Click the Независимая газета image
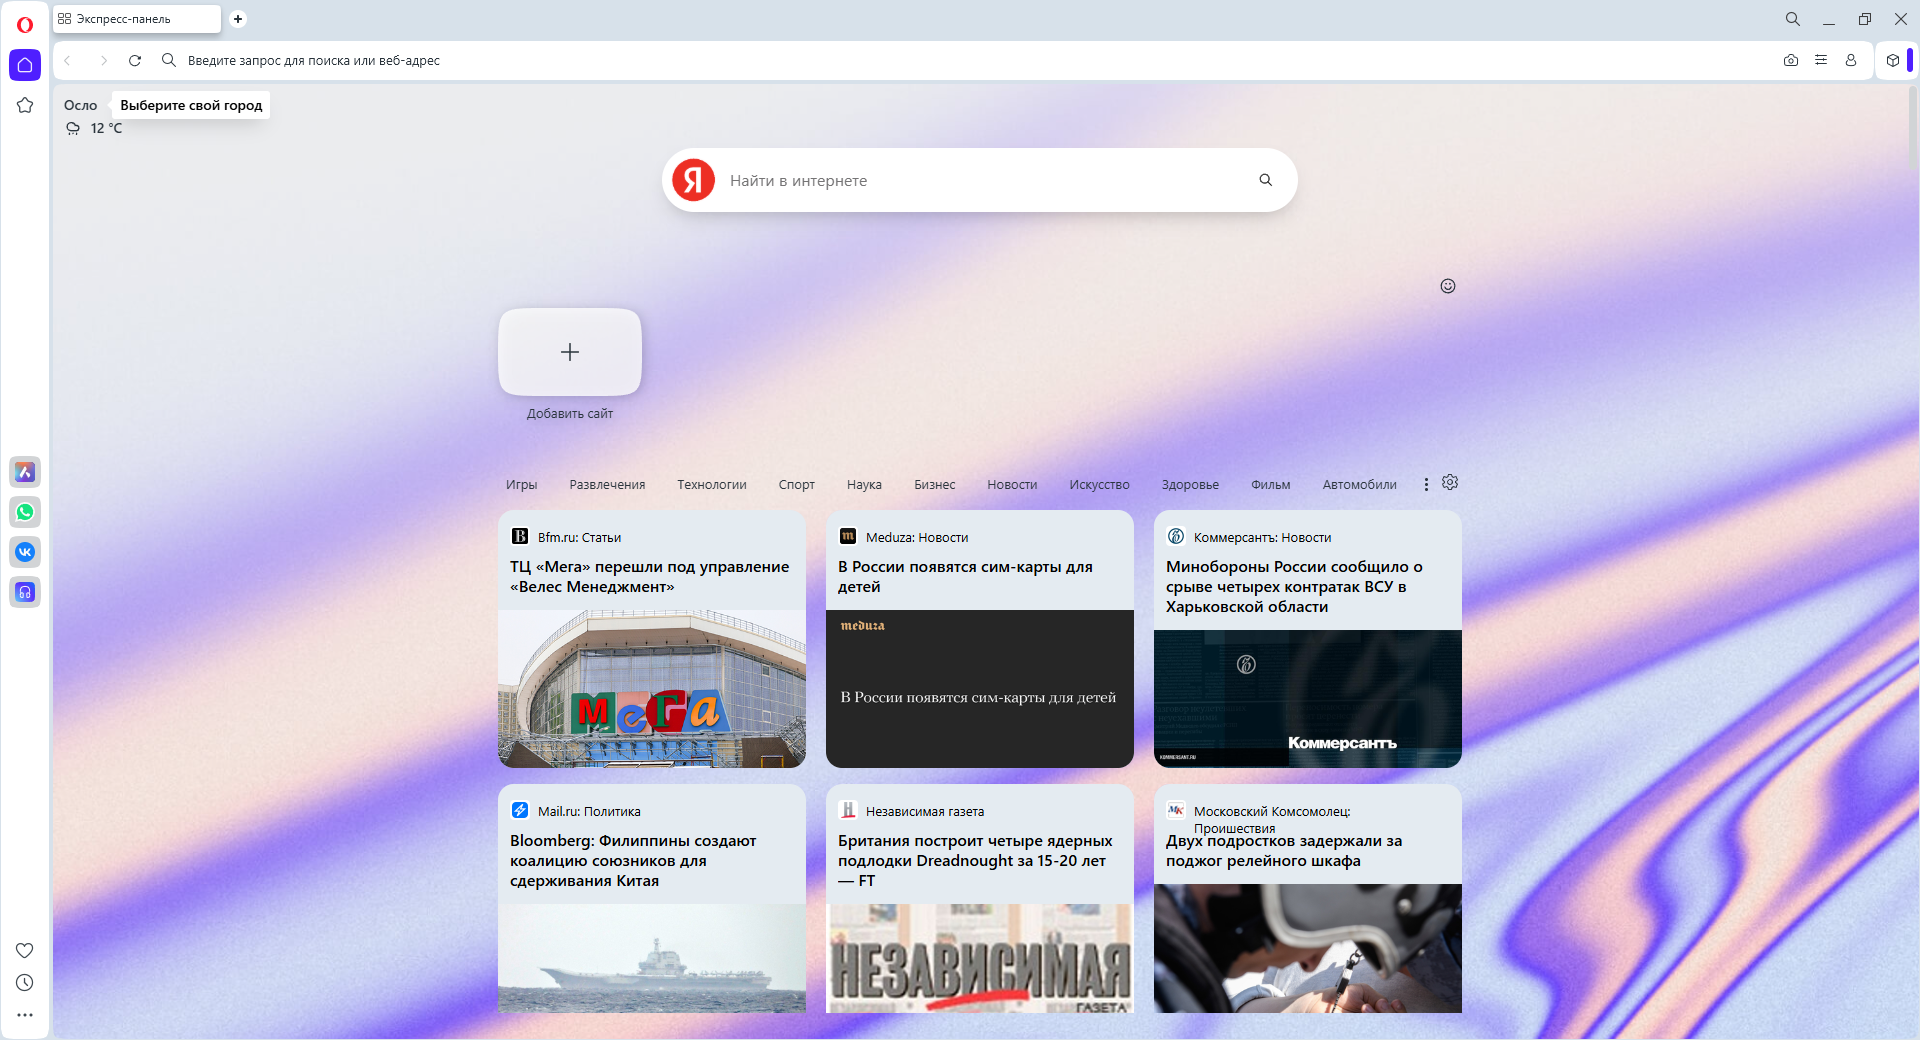This screenshot has width=1920, height=1040. tap(980, 958)
